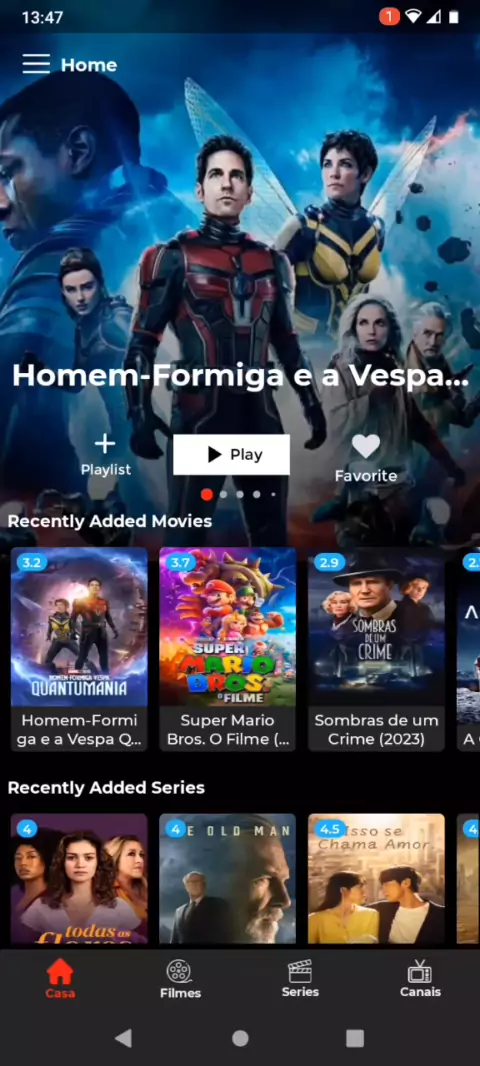Image resolution: width=480 pixels, height=1066 pixels.
Task: Open The Old Man series thumbnail
Action: coord(228,878)
